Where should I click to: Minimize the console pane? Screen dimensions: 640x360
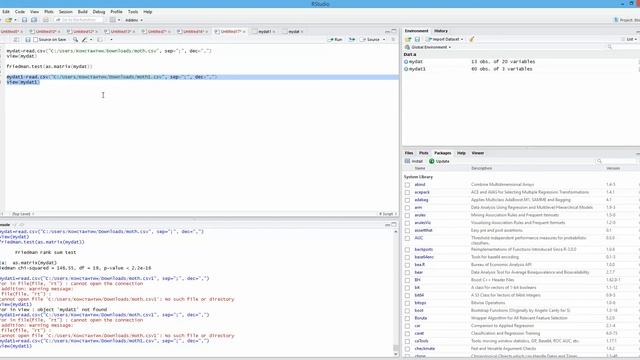click(x=387, y=224)
